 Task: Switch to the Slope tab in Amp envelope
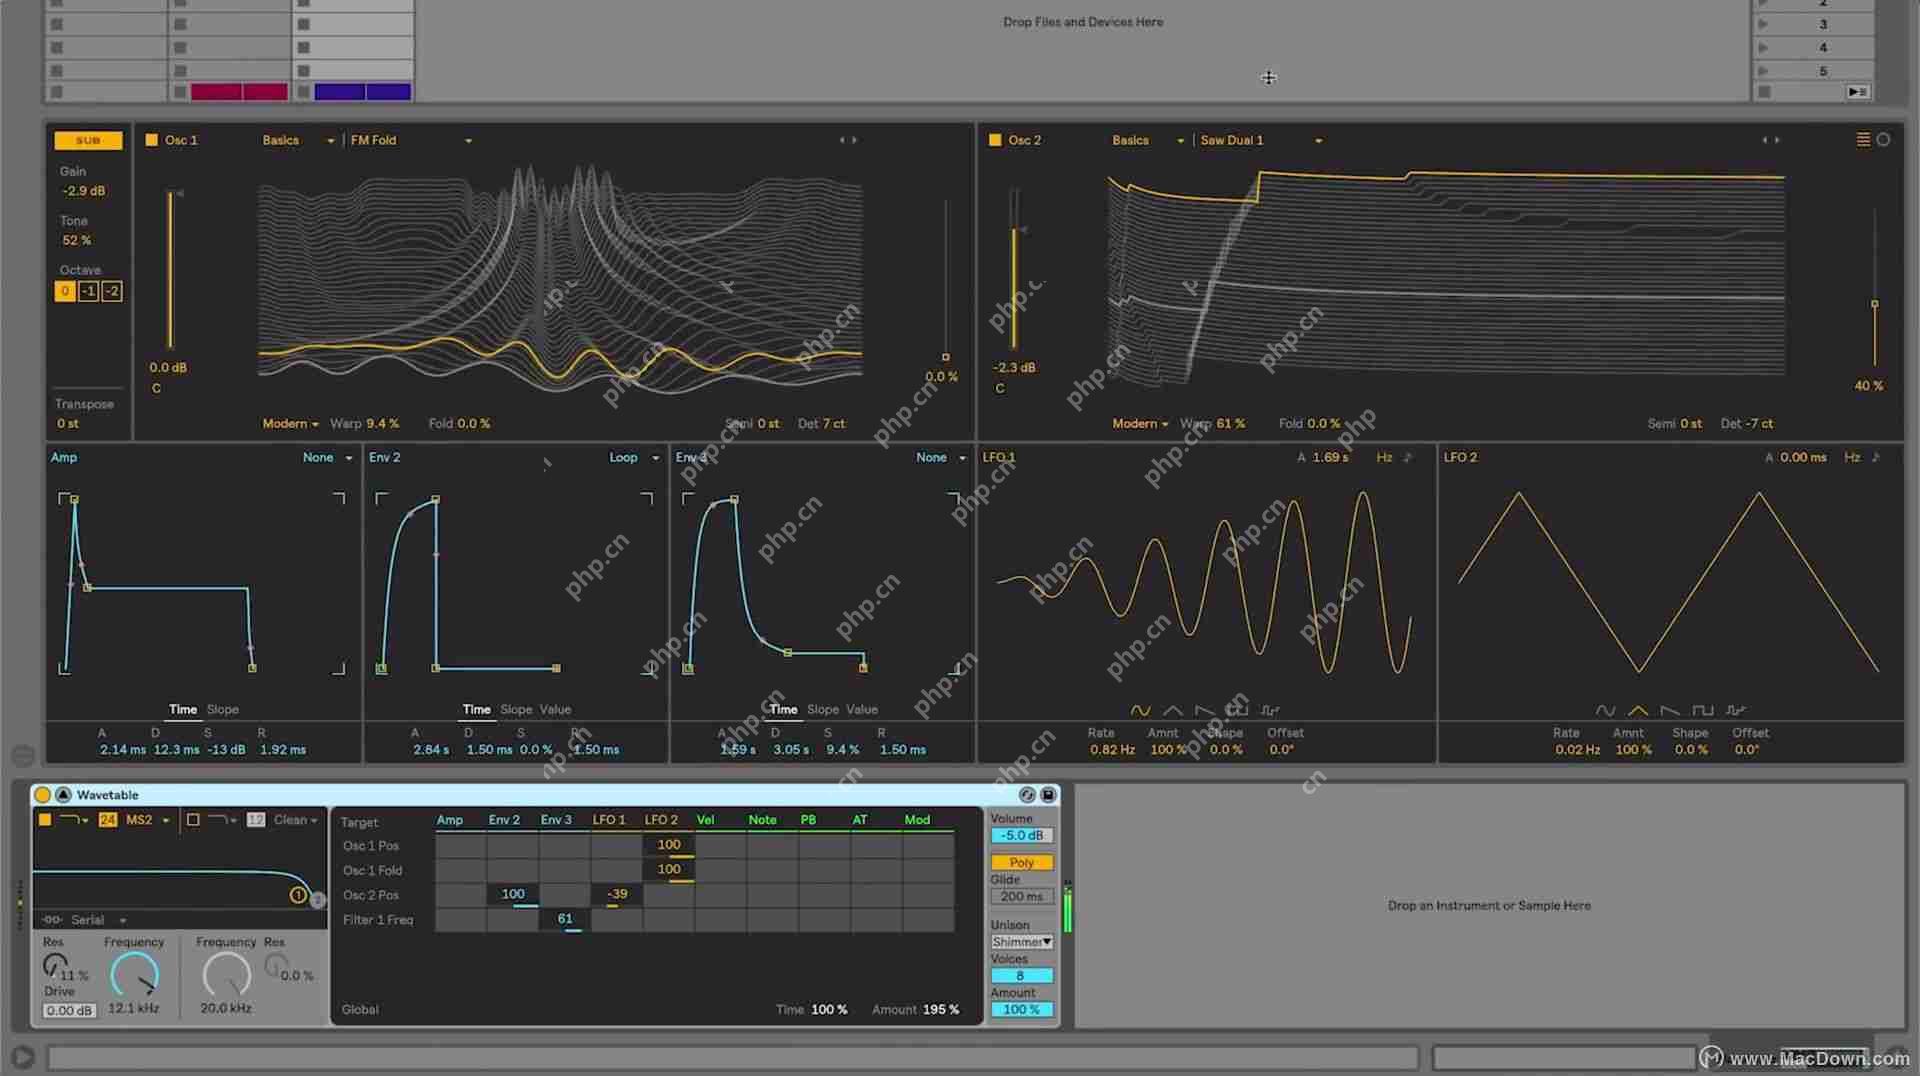tap(222, 709)
